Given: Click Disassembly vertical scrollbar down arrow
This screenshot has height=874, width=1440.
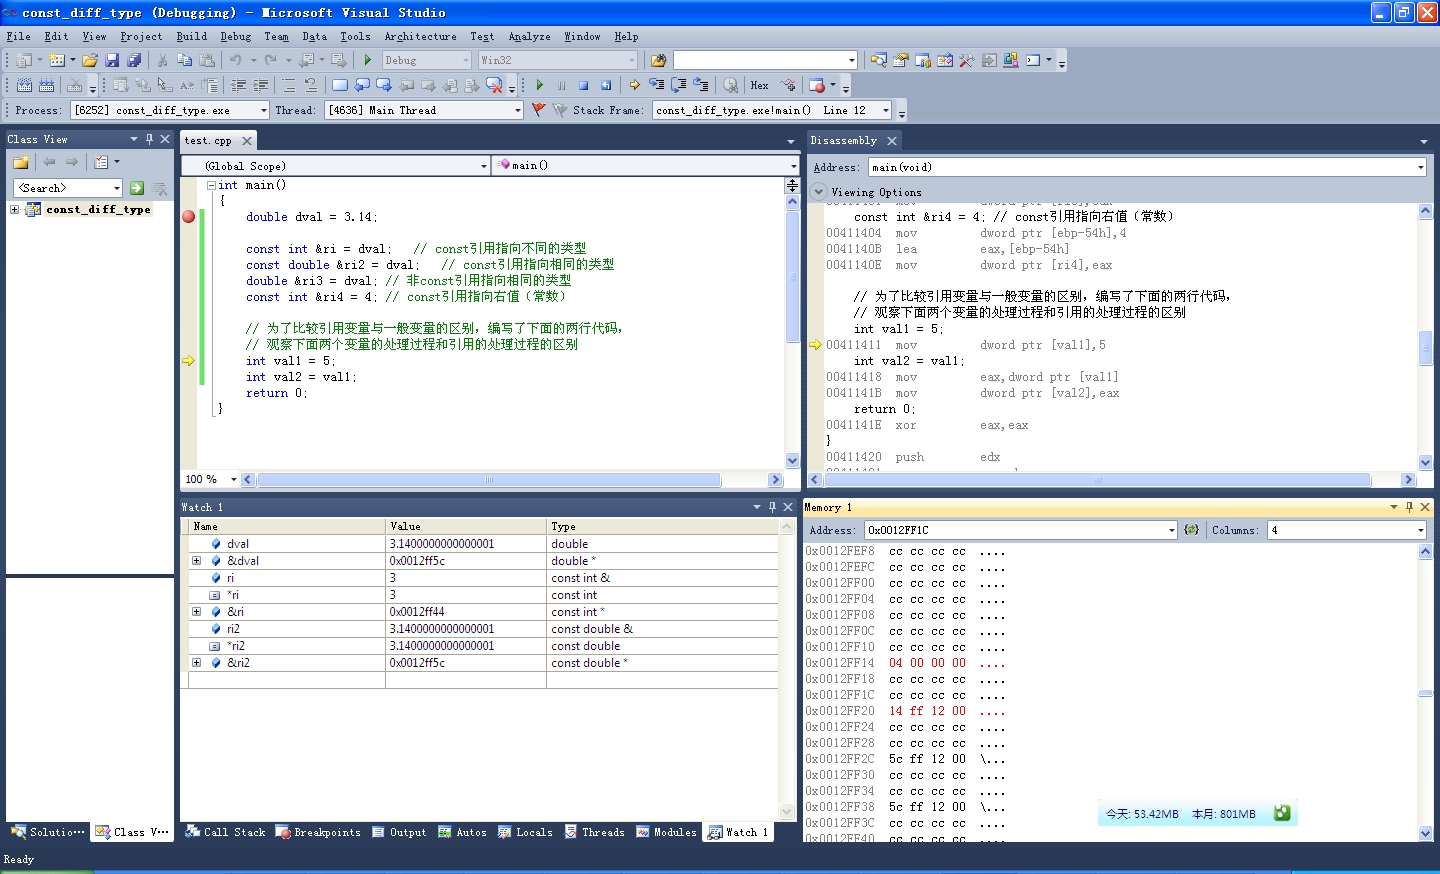Looking at the screenshot, I should (1425, 461).
